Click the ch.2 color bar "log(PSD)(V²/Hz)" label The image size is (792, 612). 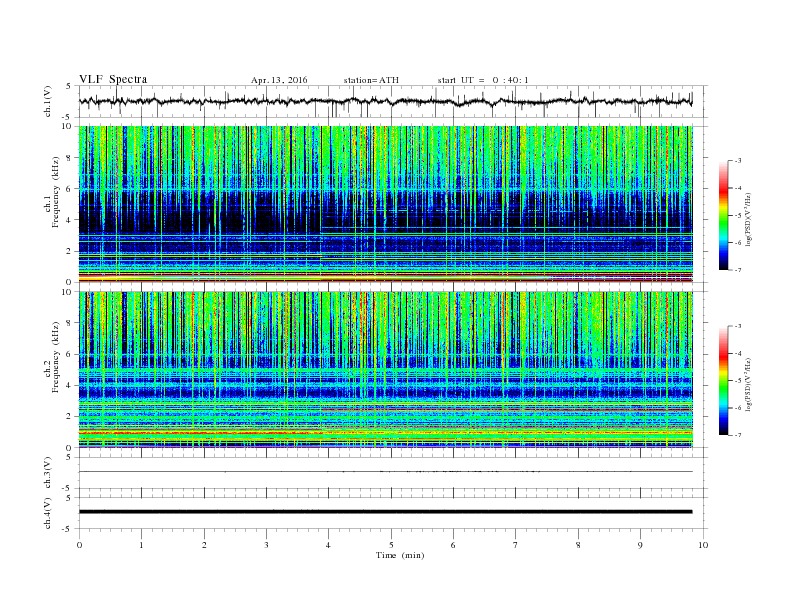(x=748, y=384)
